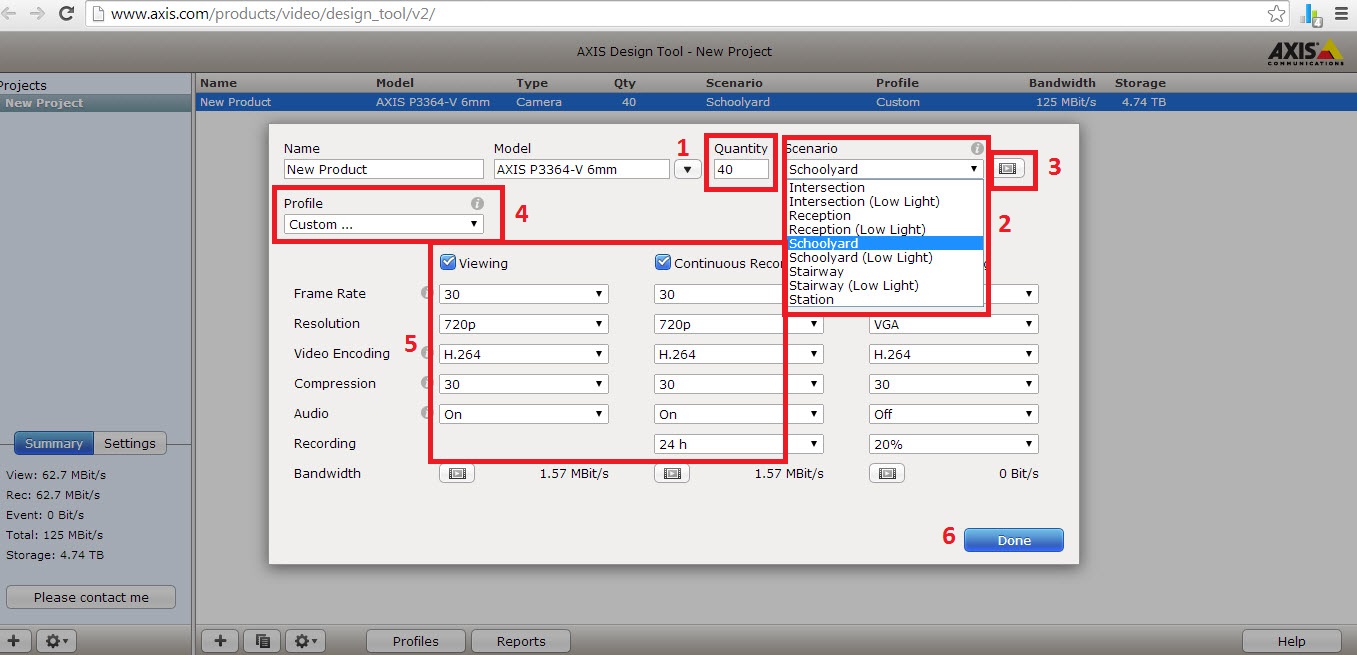Go back using the browser back arrow

click(9, 14)
